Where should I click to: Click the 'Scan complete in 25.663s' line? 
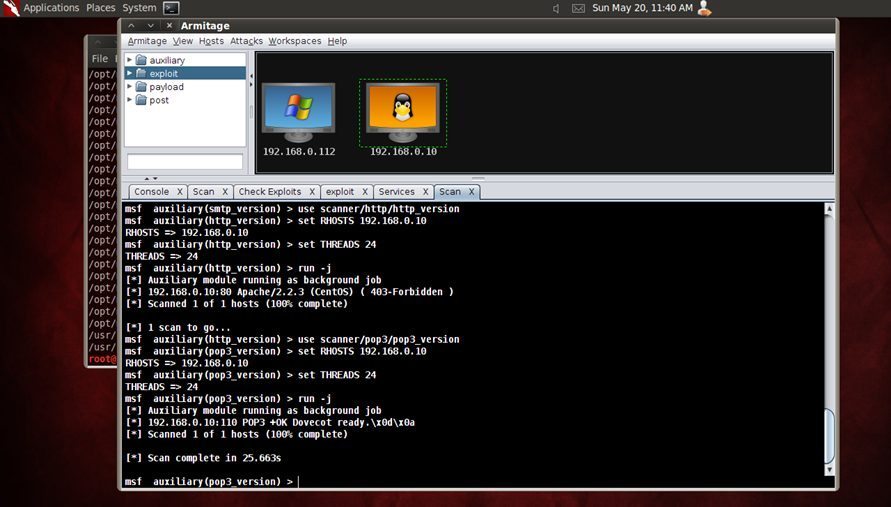pos(203,458)
